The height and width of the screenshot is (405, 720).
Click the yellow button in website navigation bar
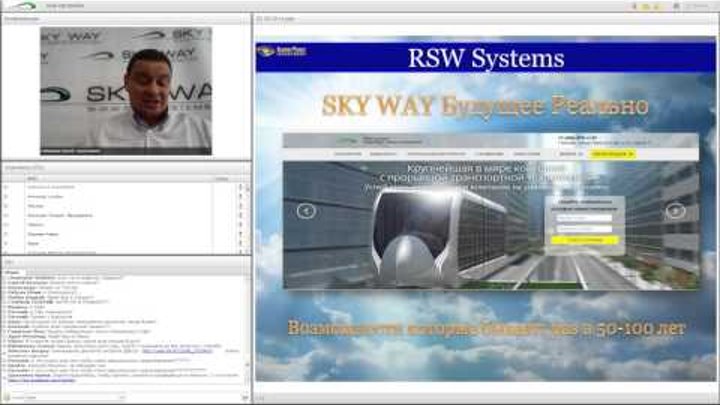611,154
